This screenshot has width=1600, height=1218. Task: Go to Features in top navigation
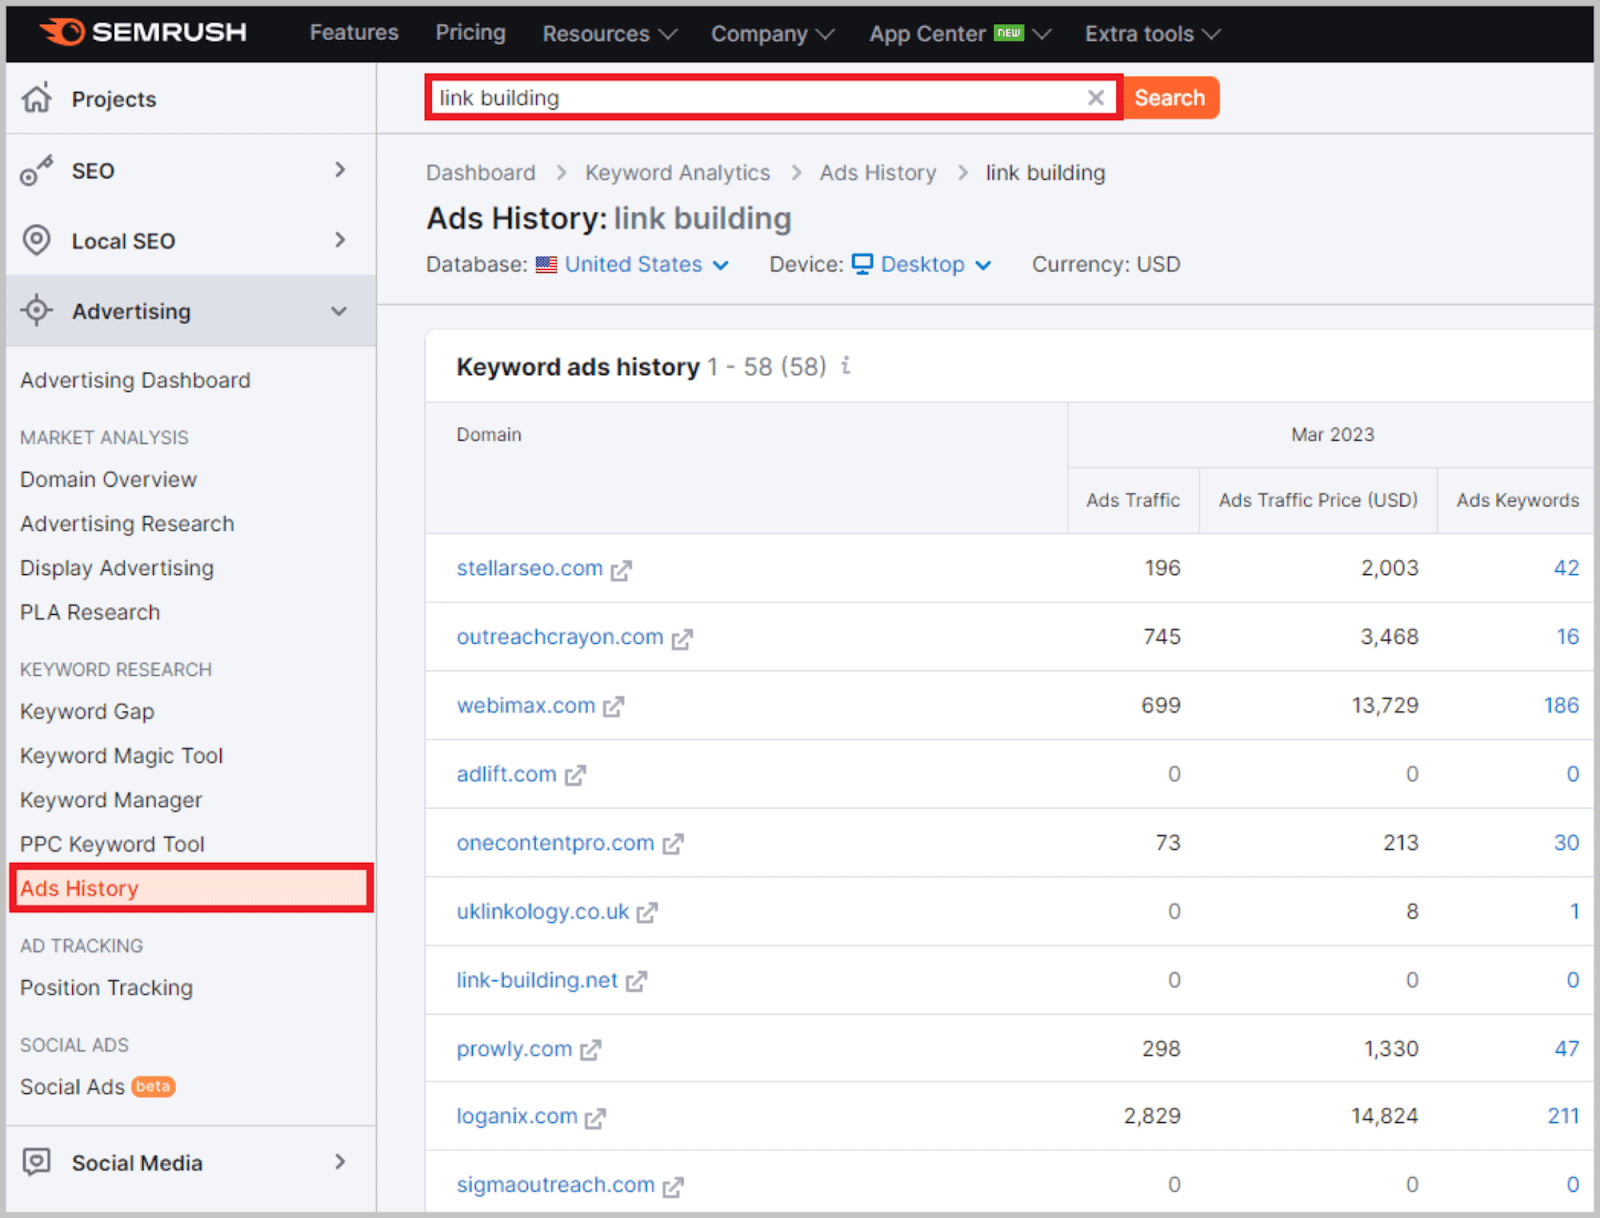click(354, 32)
